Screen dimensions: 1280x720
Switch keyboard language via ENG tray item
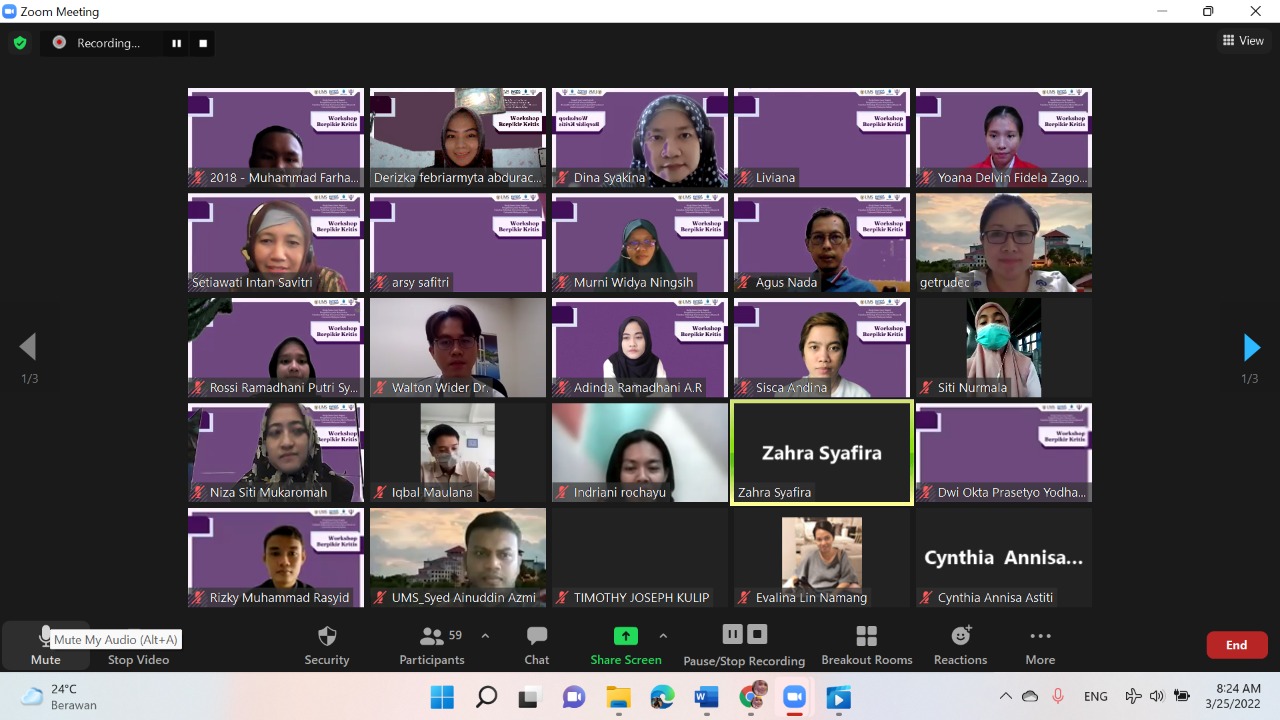click(1096, 696)
